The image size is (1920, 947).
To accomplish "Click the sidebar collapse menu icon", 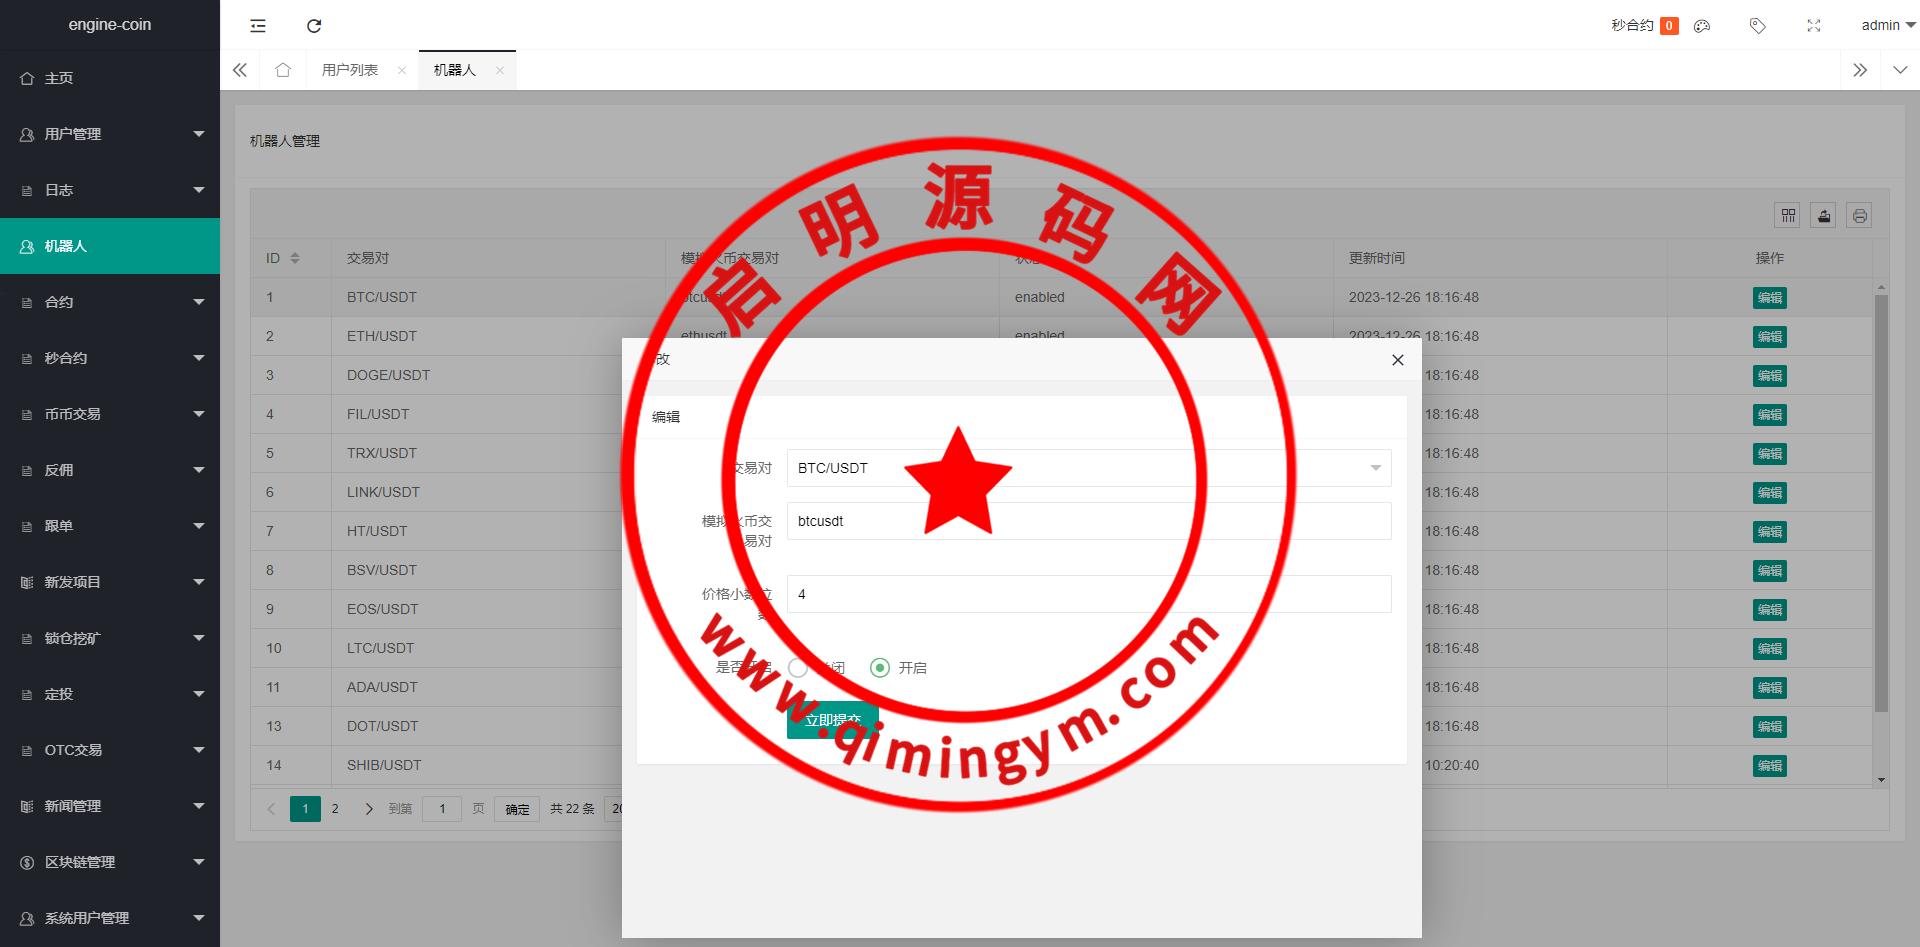I will click(258, 26).
